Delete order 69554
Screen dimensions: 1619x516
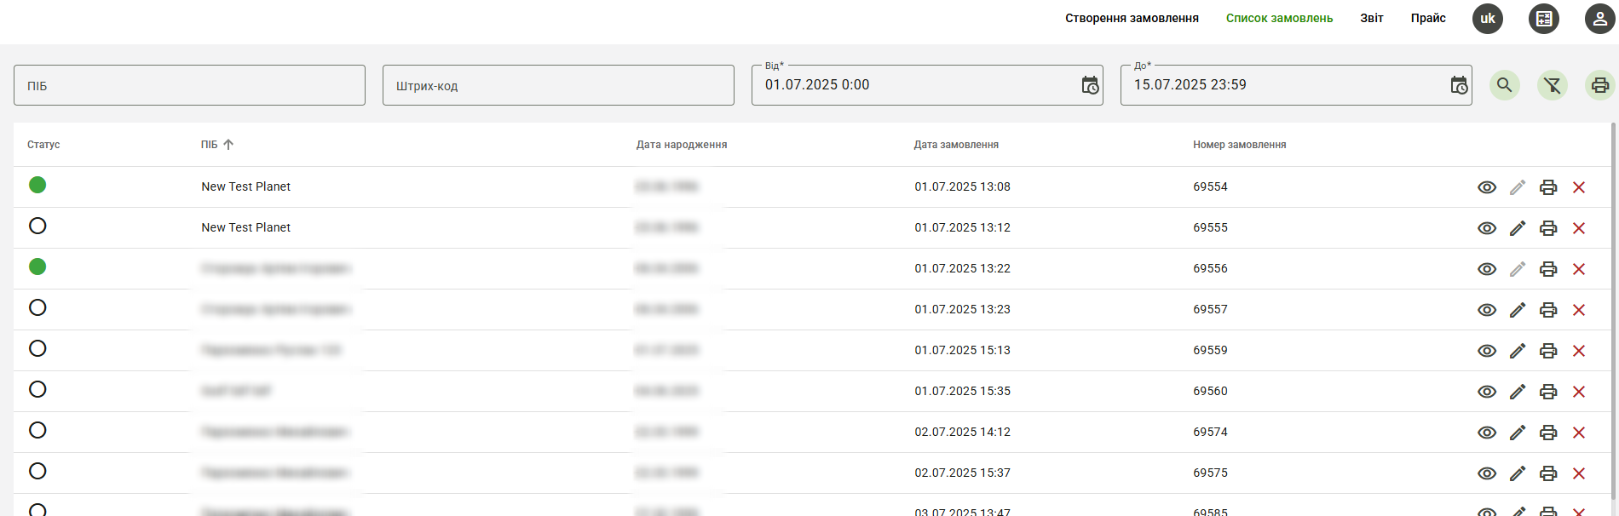click(1579, 187)
